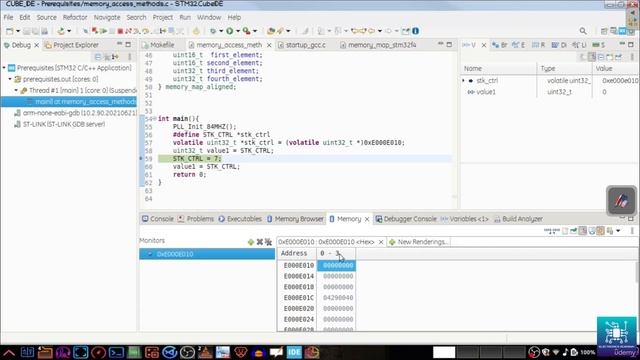Viewport: 640px width, 360px height.
Task: Open the Disassembly view tab icon
Action: 559,45
